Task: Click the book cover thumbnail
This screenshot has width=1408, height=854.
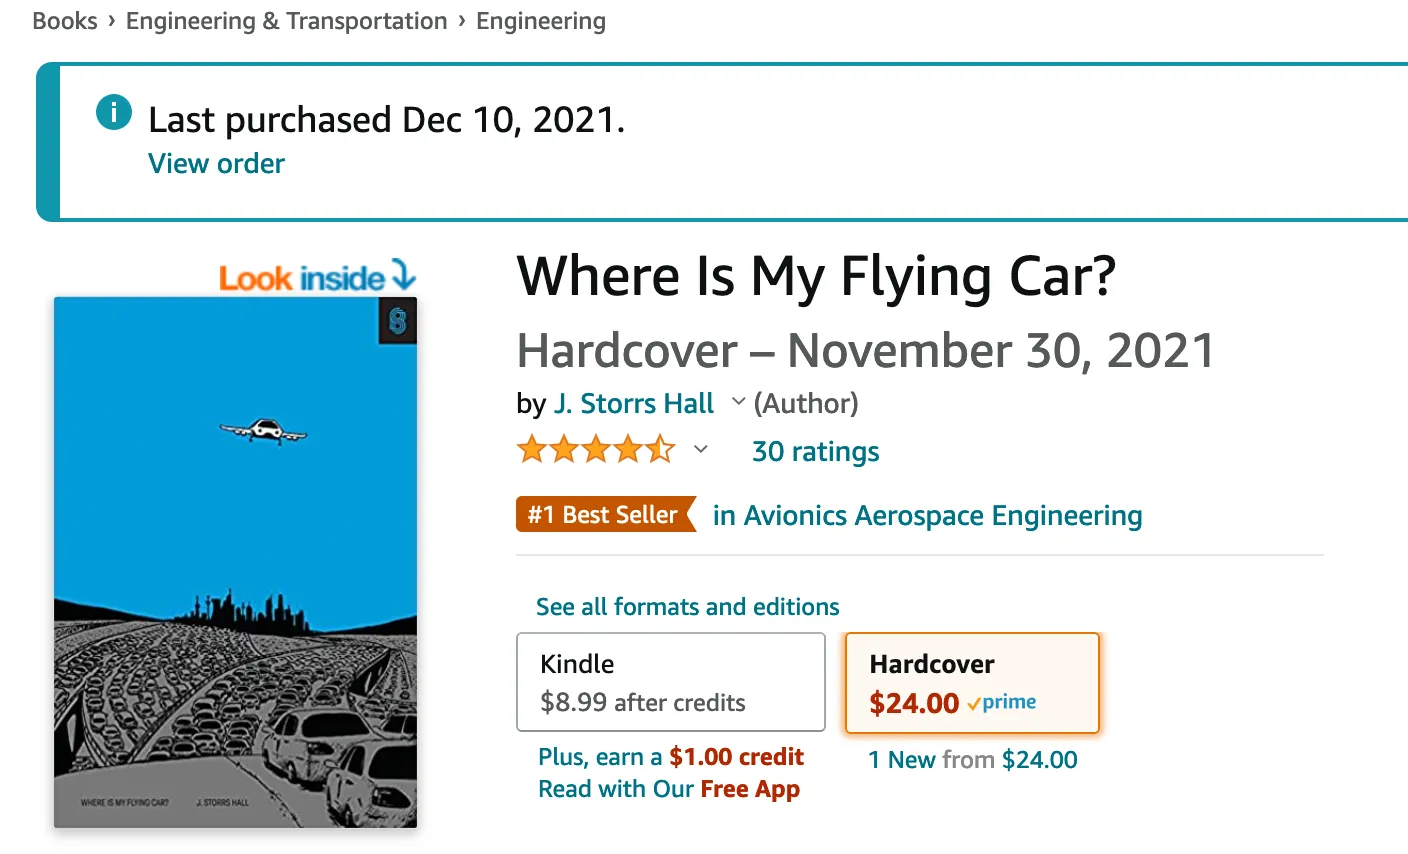Action: click(x=236, y=560)
